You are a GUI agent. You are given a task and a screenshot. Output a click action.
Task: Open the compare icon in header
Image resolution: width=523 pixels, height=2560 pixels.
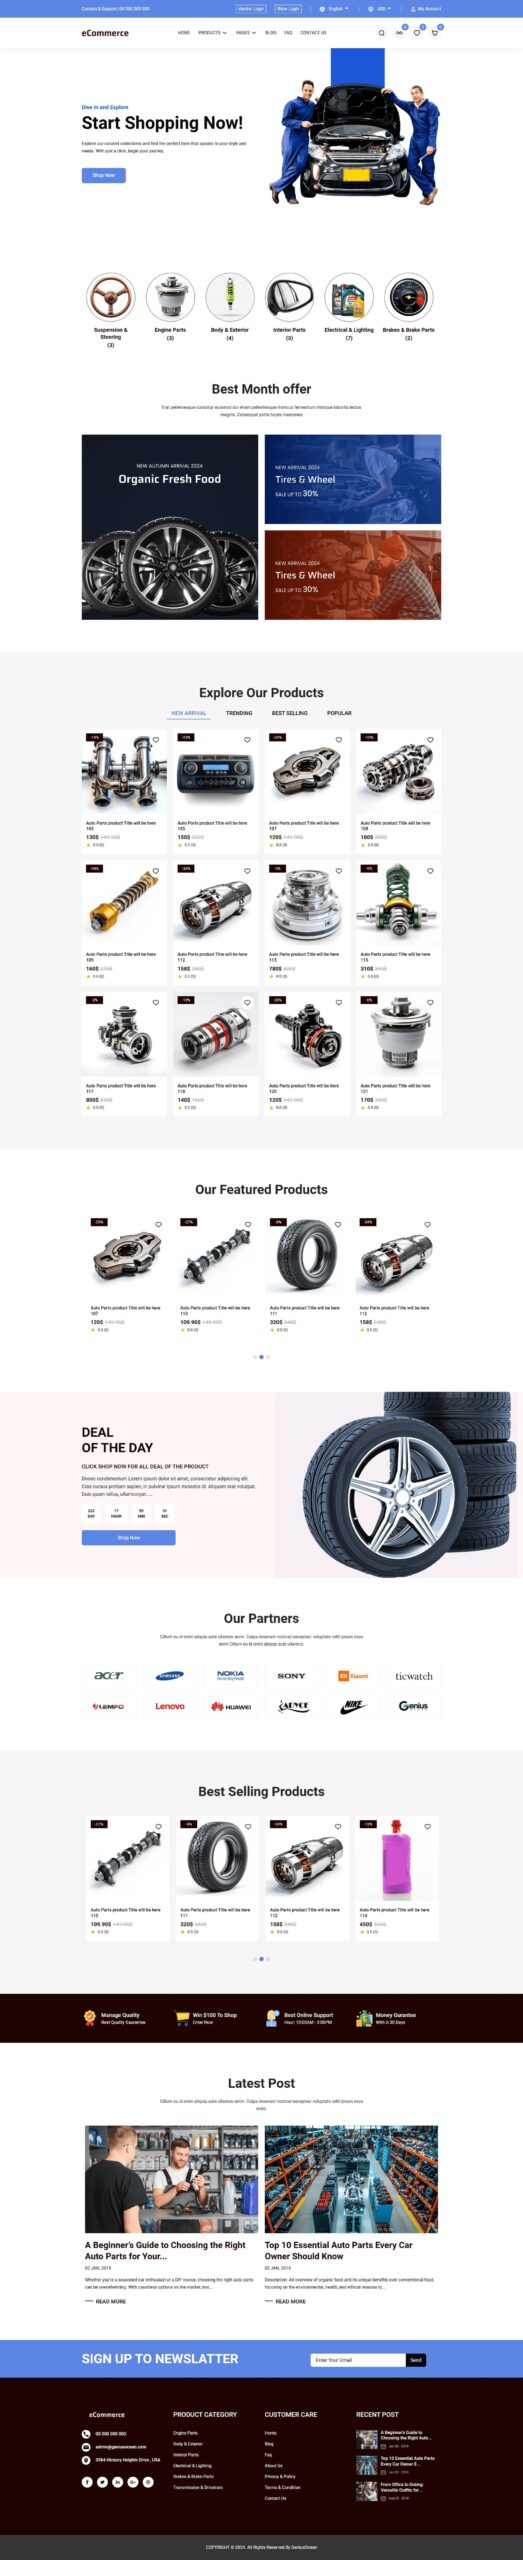pyautogui.click(x=399, y=33)
